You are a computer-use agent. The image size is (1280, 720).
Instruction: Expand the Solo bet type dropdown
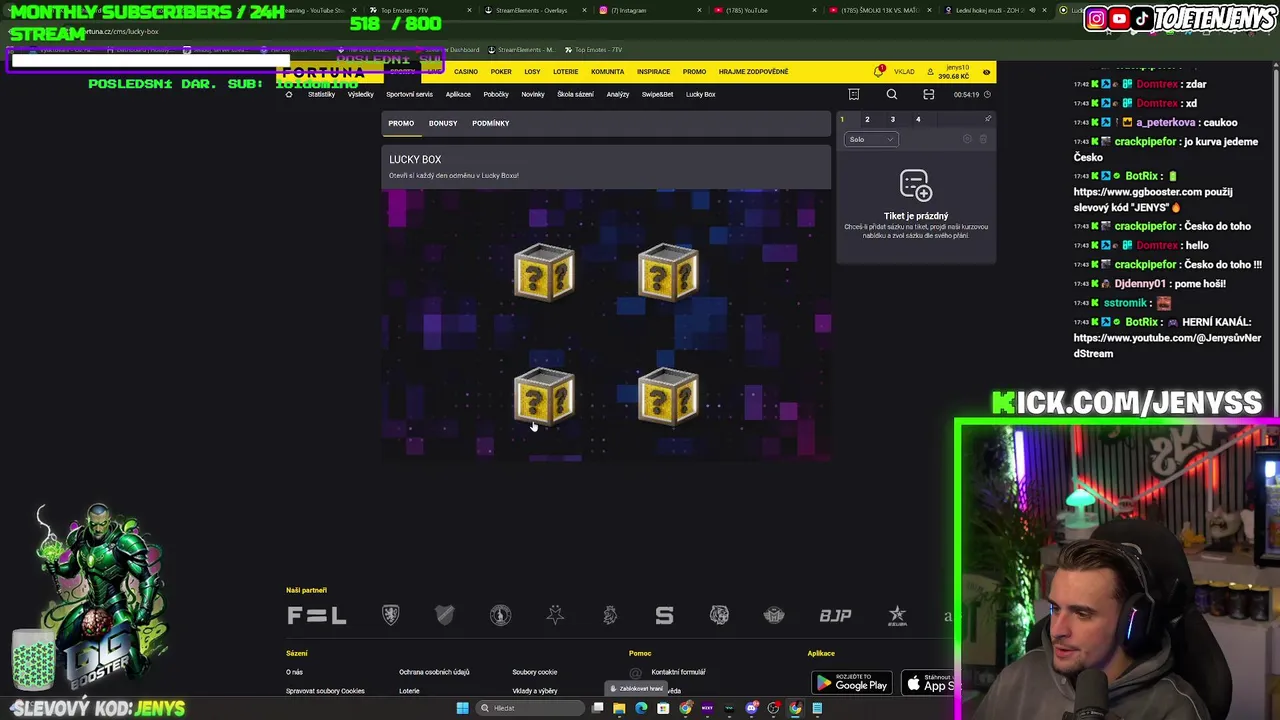click(871, 139)
